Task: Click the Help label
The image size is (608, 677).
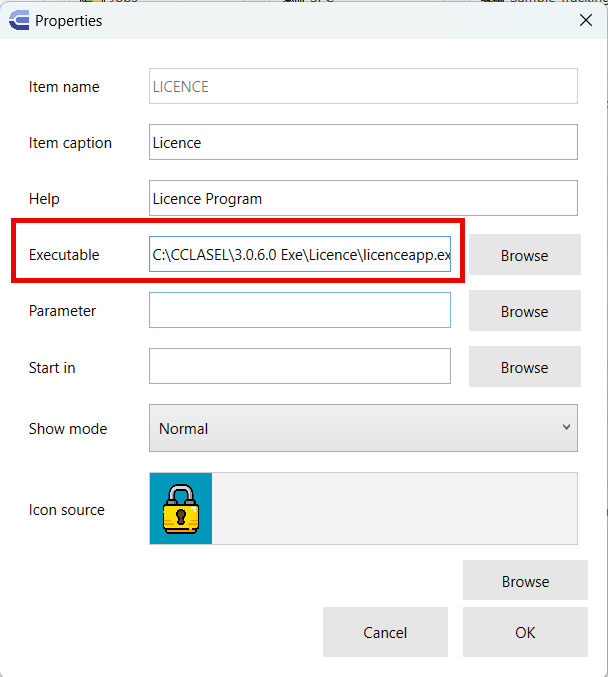Action: 44,199
